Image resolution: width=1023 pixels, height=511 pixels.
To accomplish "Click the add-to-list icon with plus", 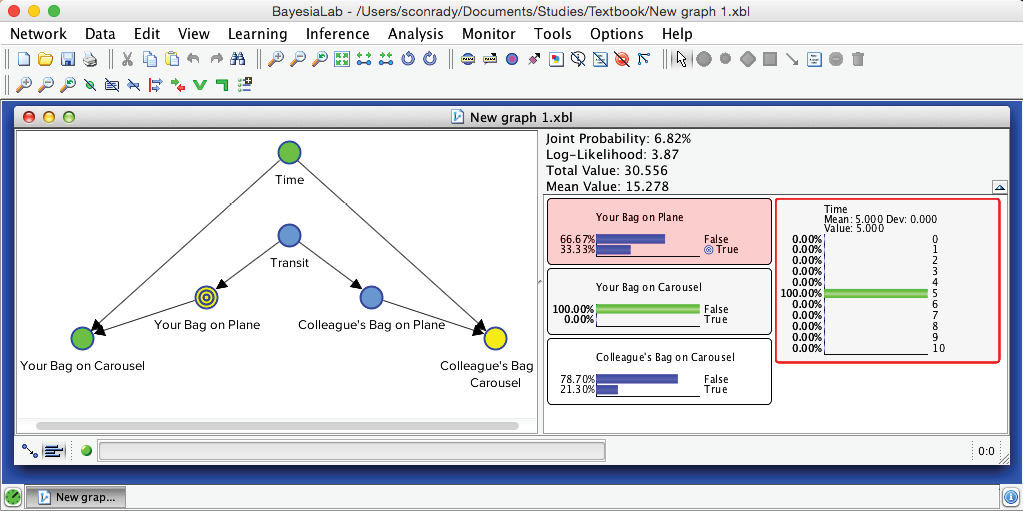I will coord(245,84).
